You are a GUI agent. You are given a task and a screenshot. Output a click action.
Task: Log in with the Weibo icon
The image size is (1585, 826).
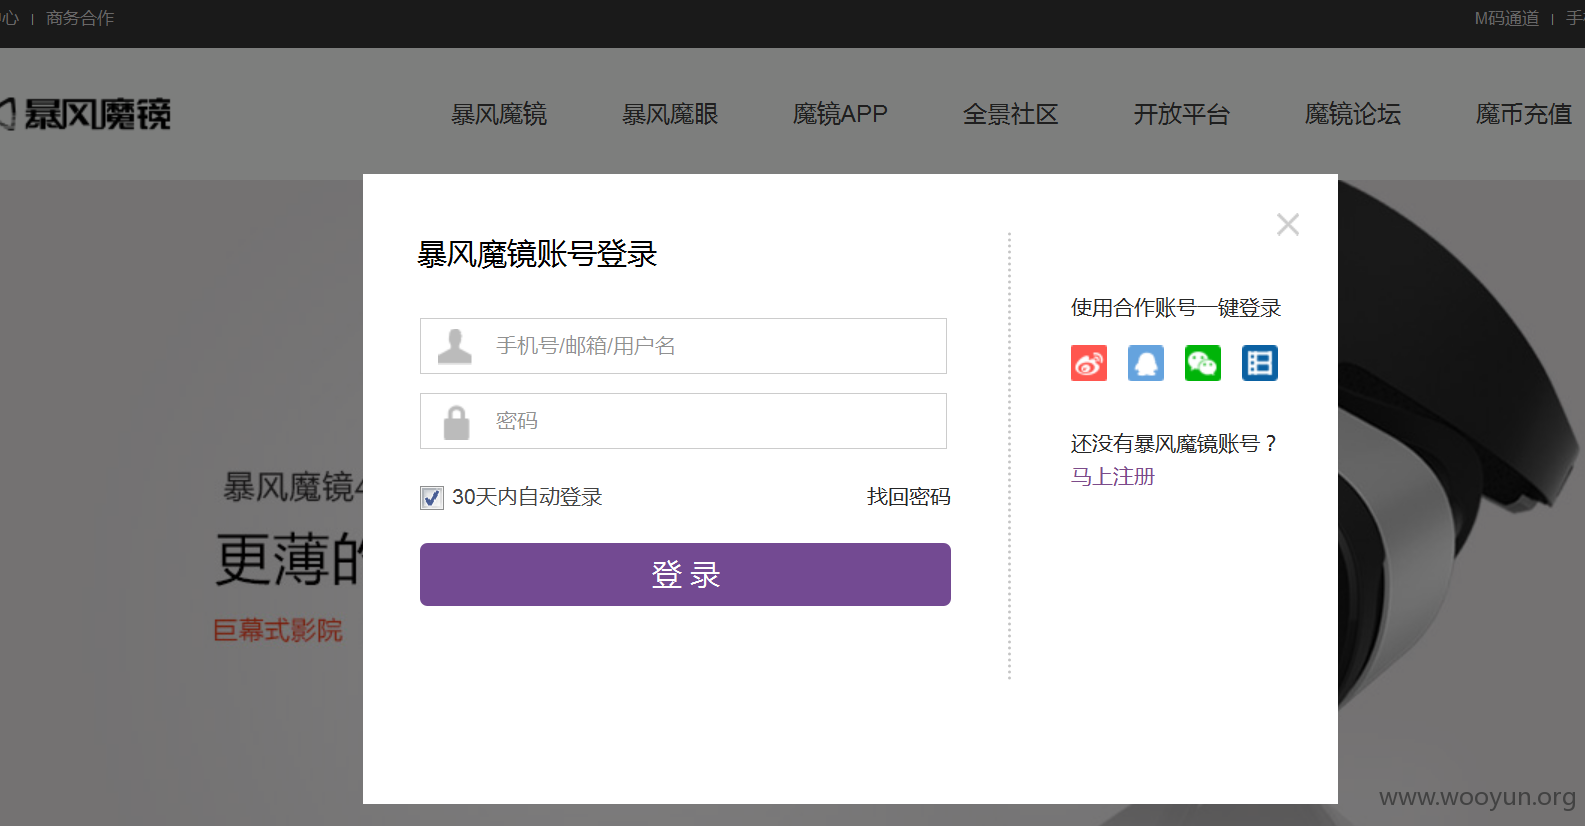1089,363
